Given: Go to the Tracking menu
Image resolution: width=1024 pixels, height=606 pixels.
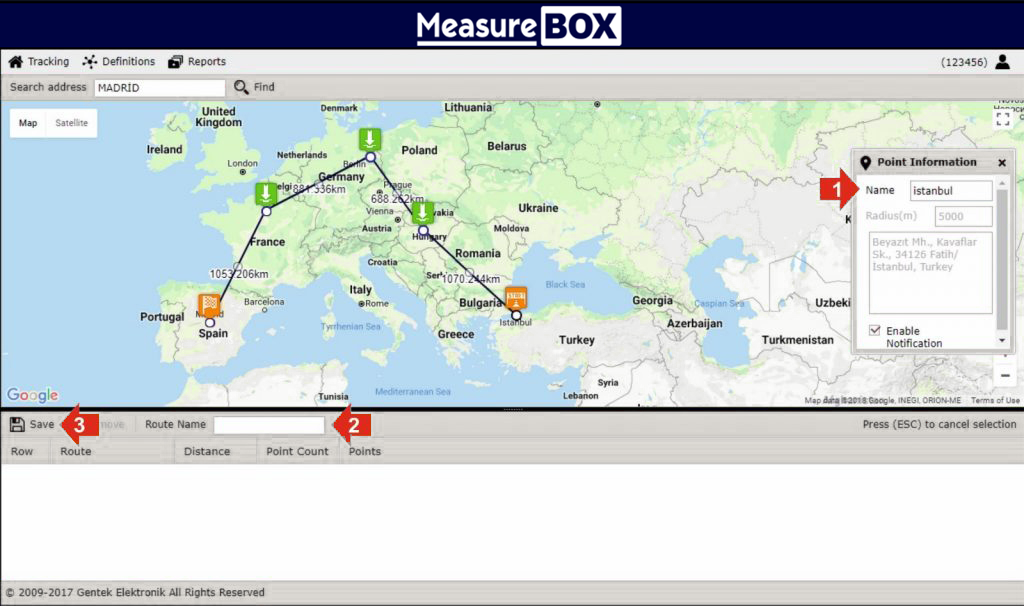Looking at the screenshot, I should tap(39, 62).
